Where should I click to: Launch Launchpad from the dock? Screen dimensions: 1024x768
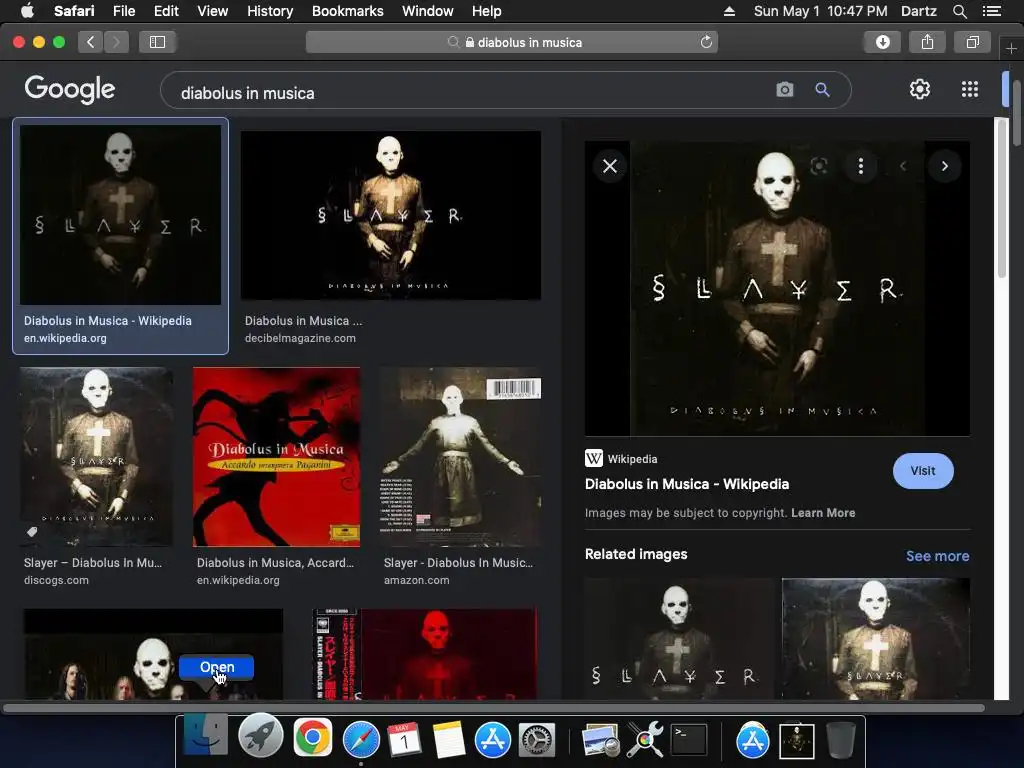click(x=261, y=737)
